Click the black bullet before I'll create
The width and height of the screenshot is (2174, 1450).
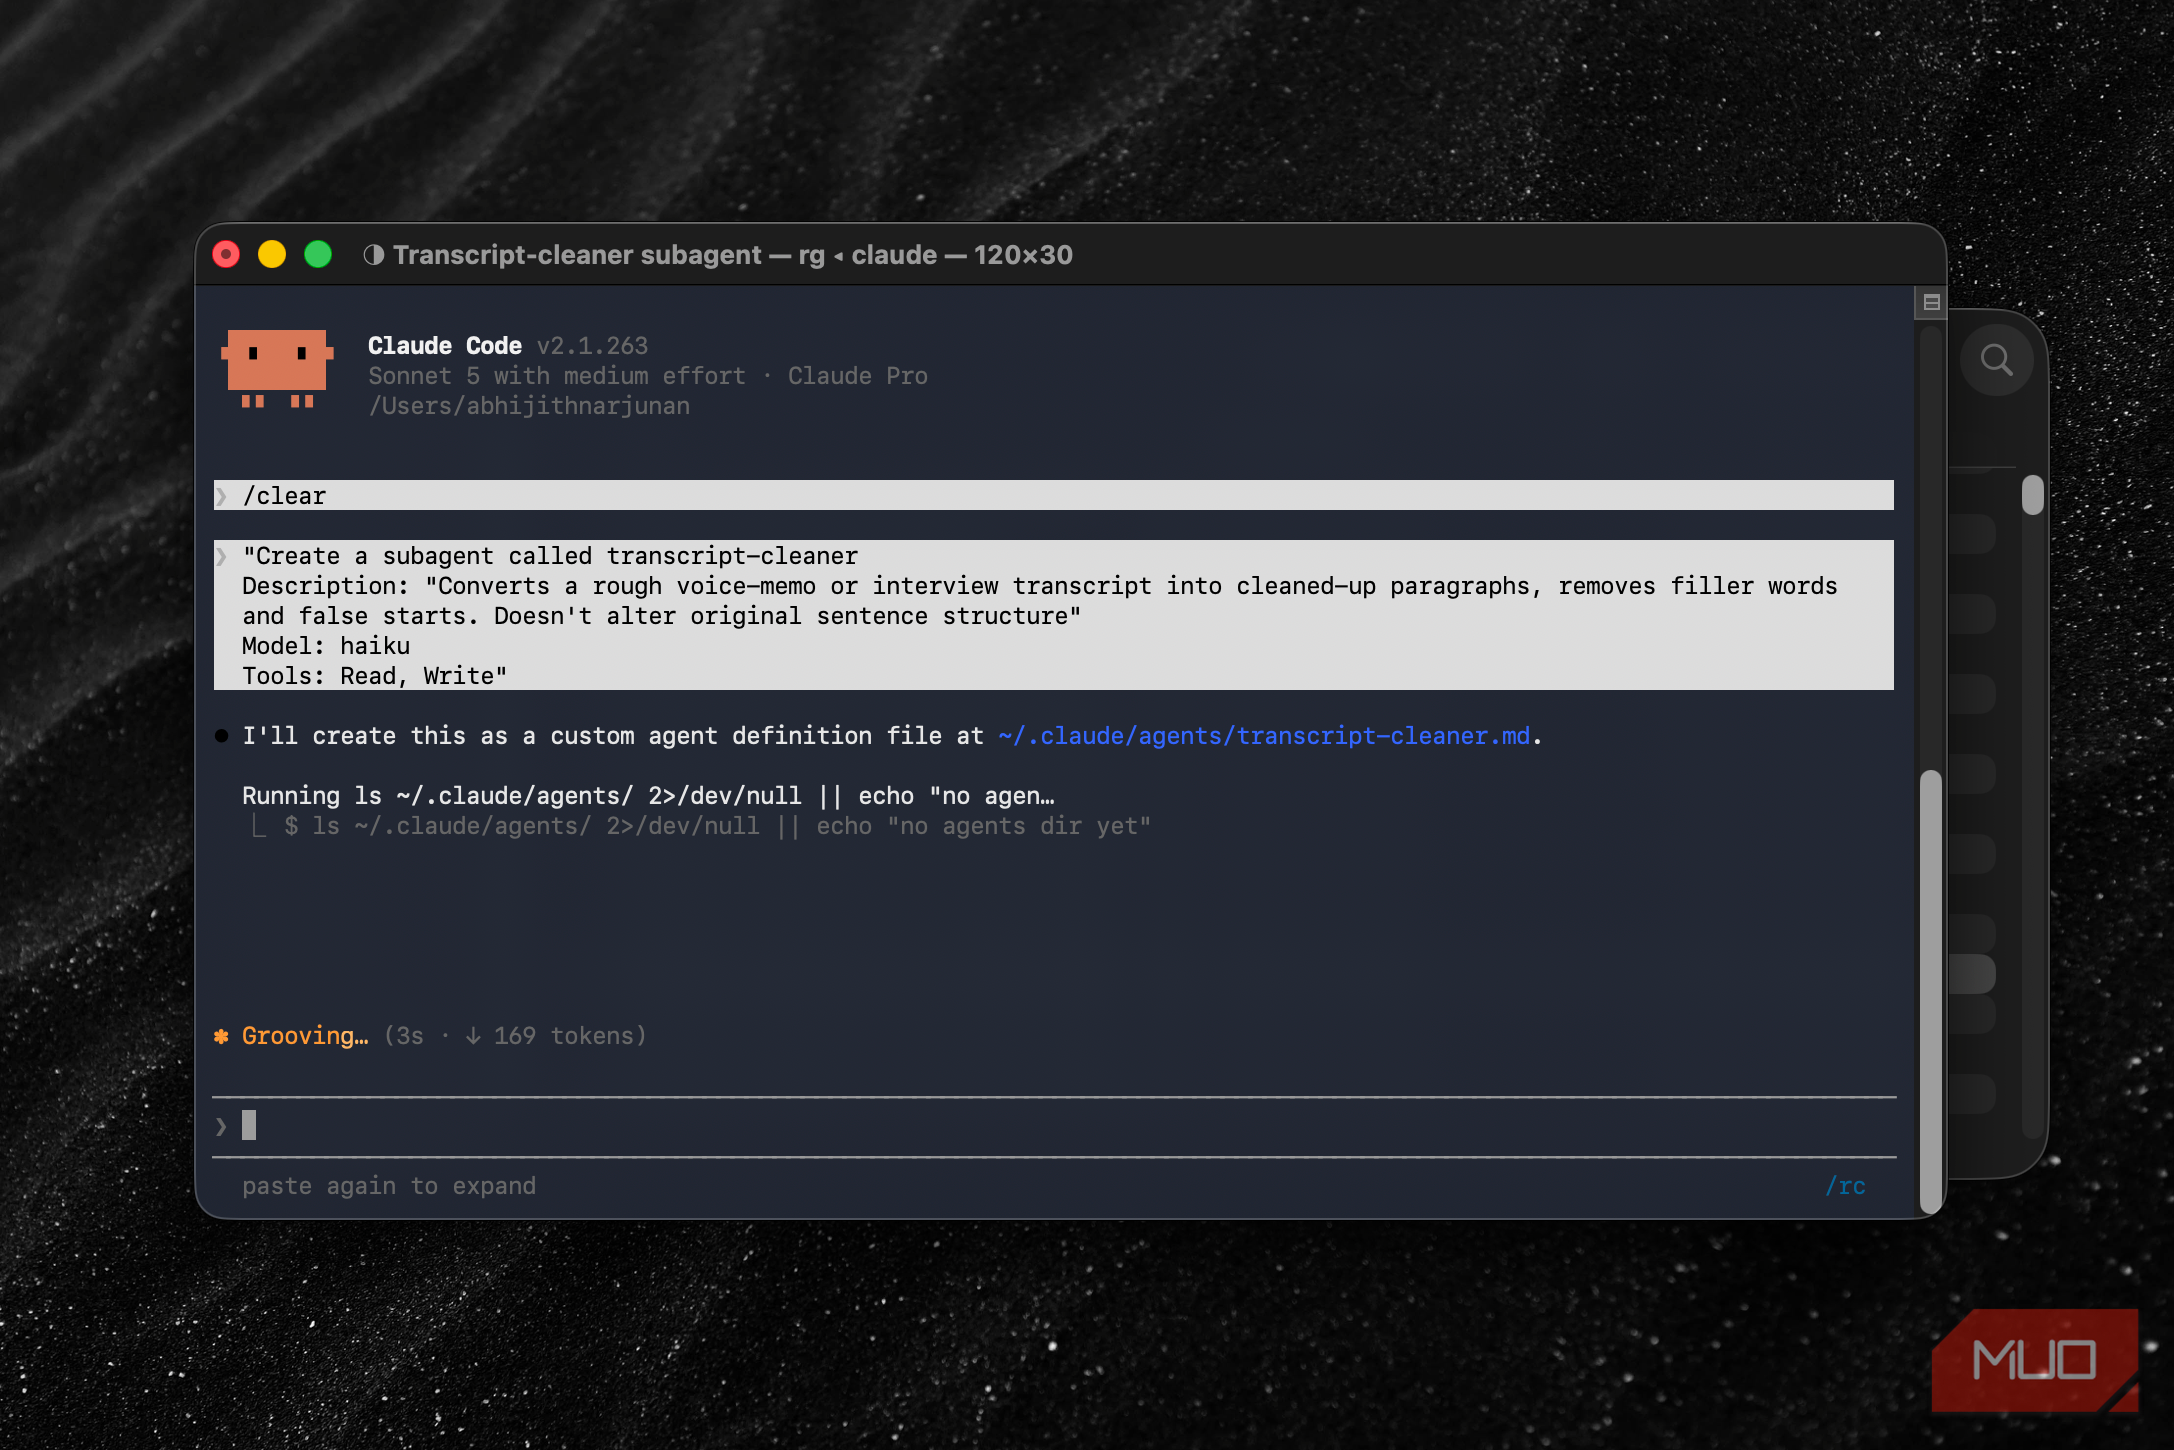coord(221,736)
